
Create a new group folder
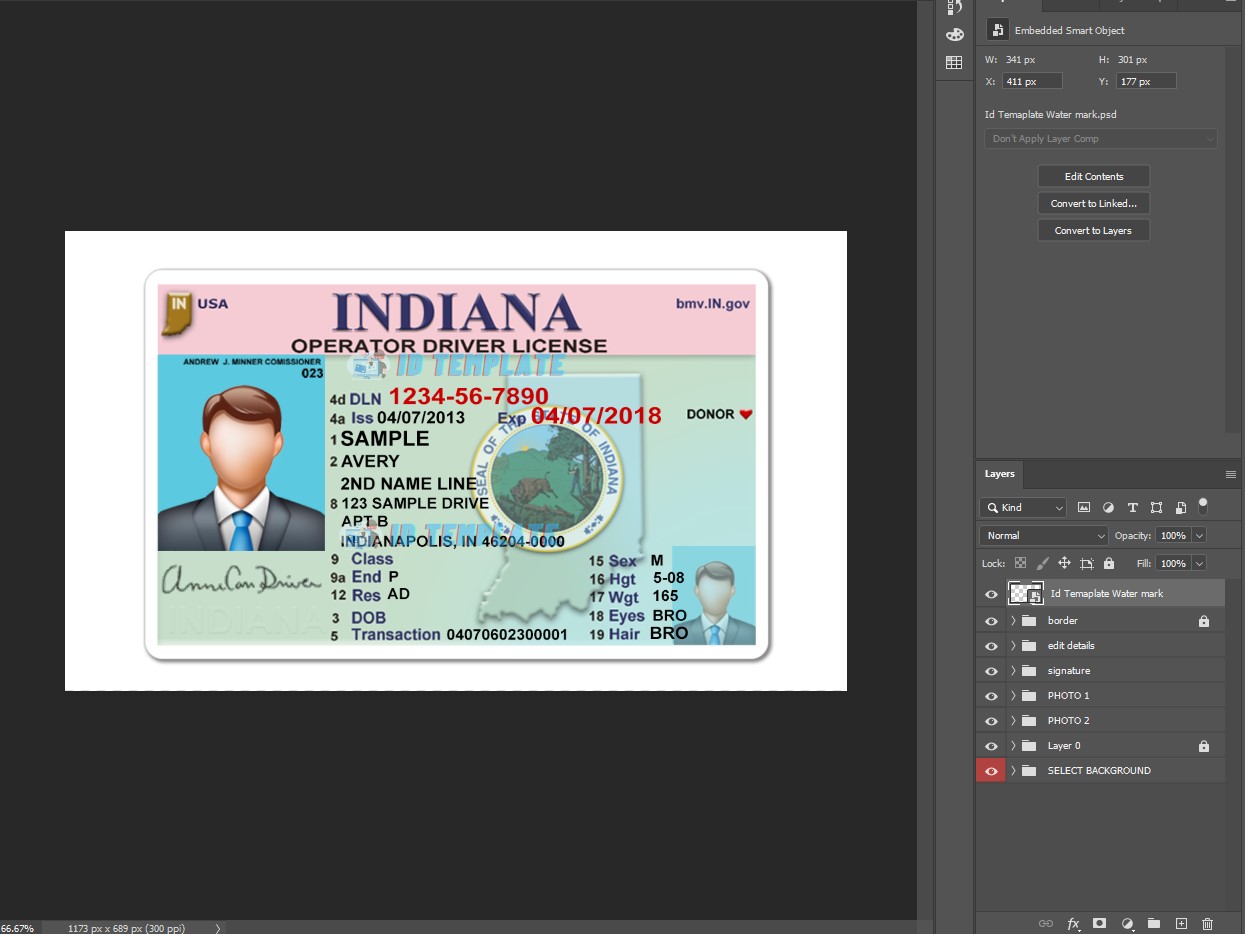[x=1153, y=924]
